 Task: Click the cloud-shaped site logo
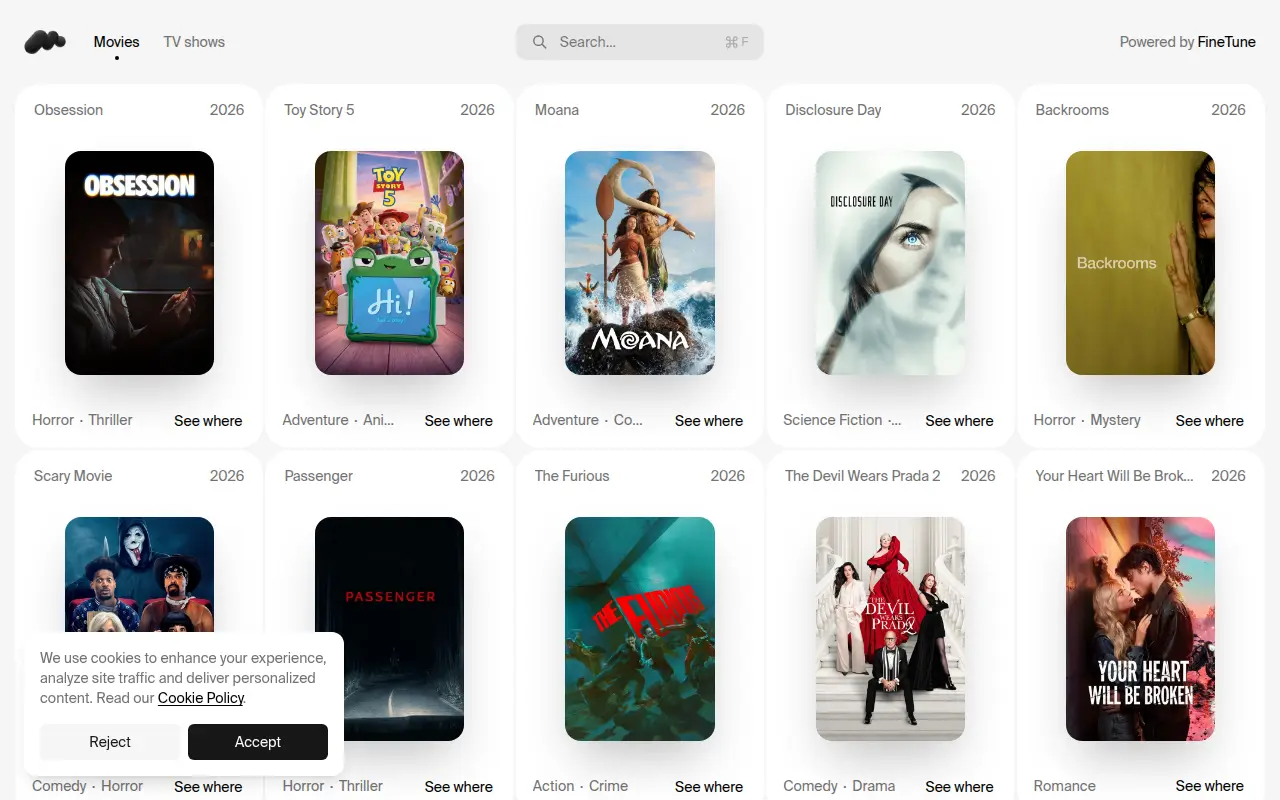coord(45,42)
